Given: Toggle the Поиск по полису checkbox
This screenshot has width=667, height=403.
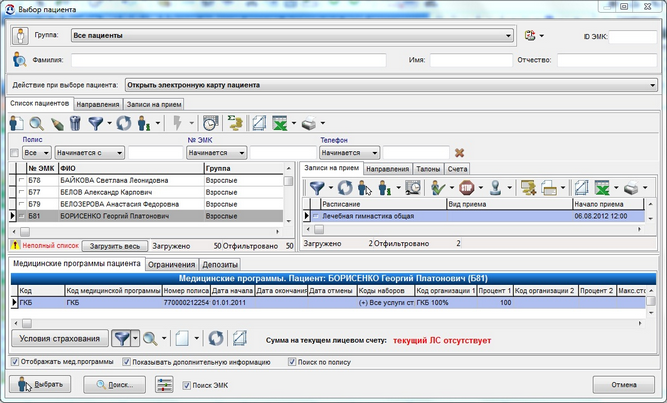Looking at the screenshot, I should [x=292, y=362].
